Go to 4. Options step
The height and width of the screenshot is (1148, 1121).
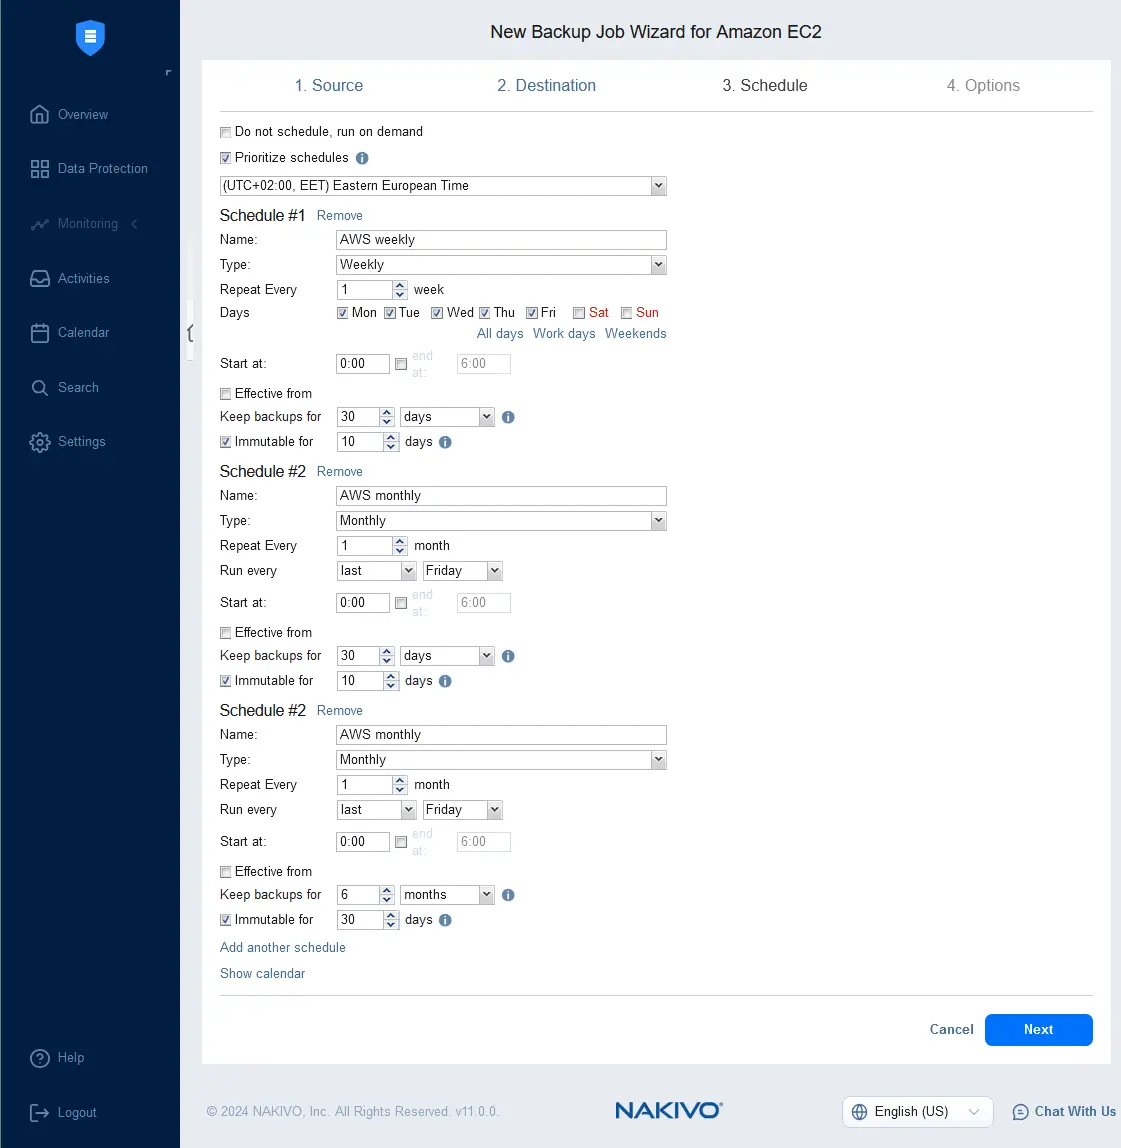983,86
